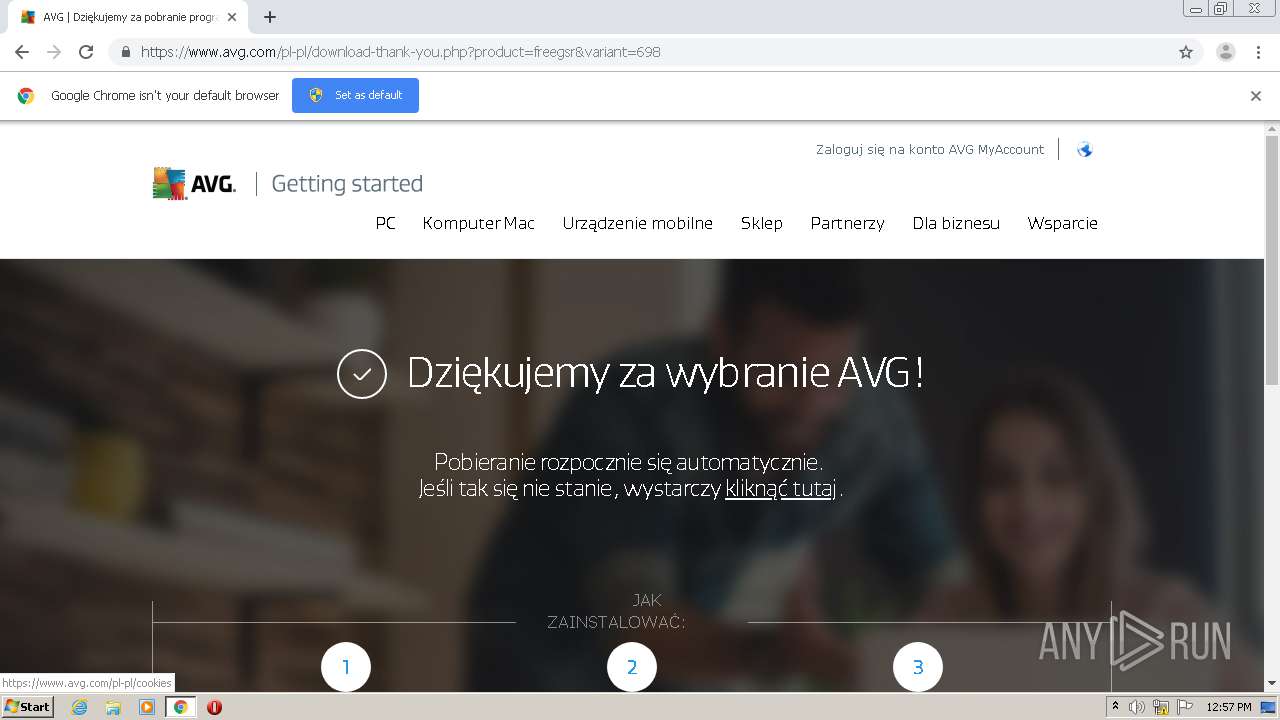Close the AVG browser tab
This screenshot has height=720, width=1280.
(232, 17)
